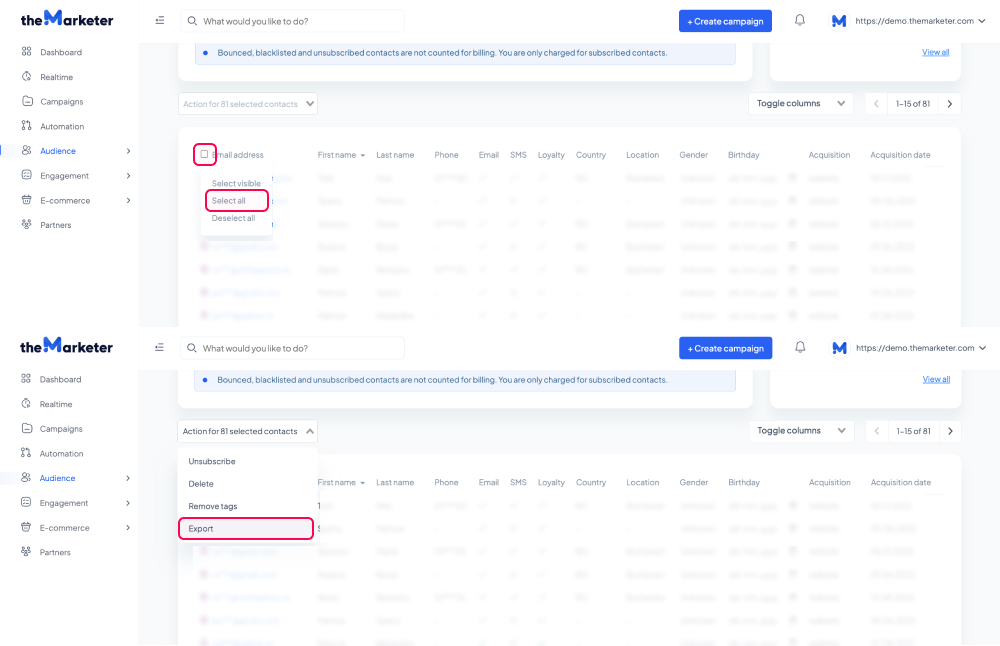The width and height of the screenshot is (1000, 646).
Task: Close the expanded Action for 81 selected contacts dropdown
Action: (x=248, y=431)
